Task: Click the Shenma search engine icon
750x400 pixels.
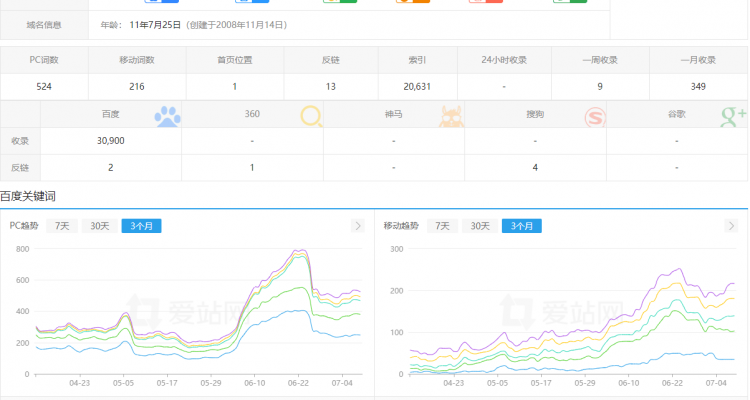Action: click(454, 116)
